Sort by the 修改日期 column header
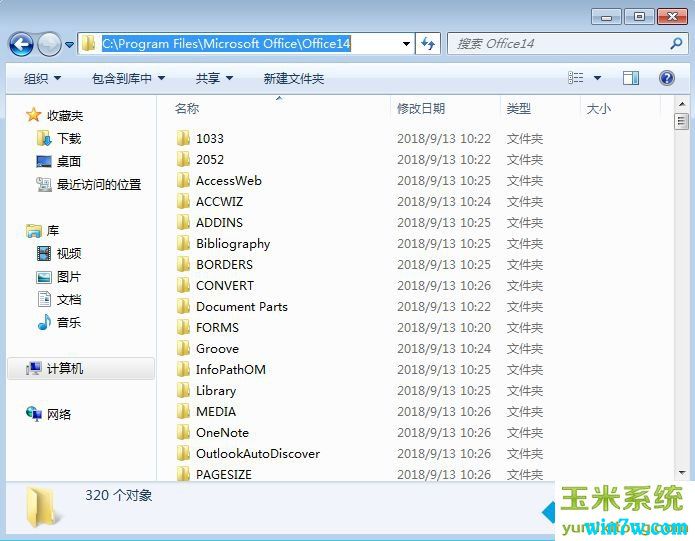 pyautogui.click(x=421, y=109)
